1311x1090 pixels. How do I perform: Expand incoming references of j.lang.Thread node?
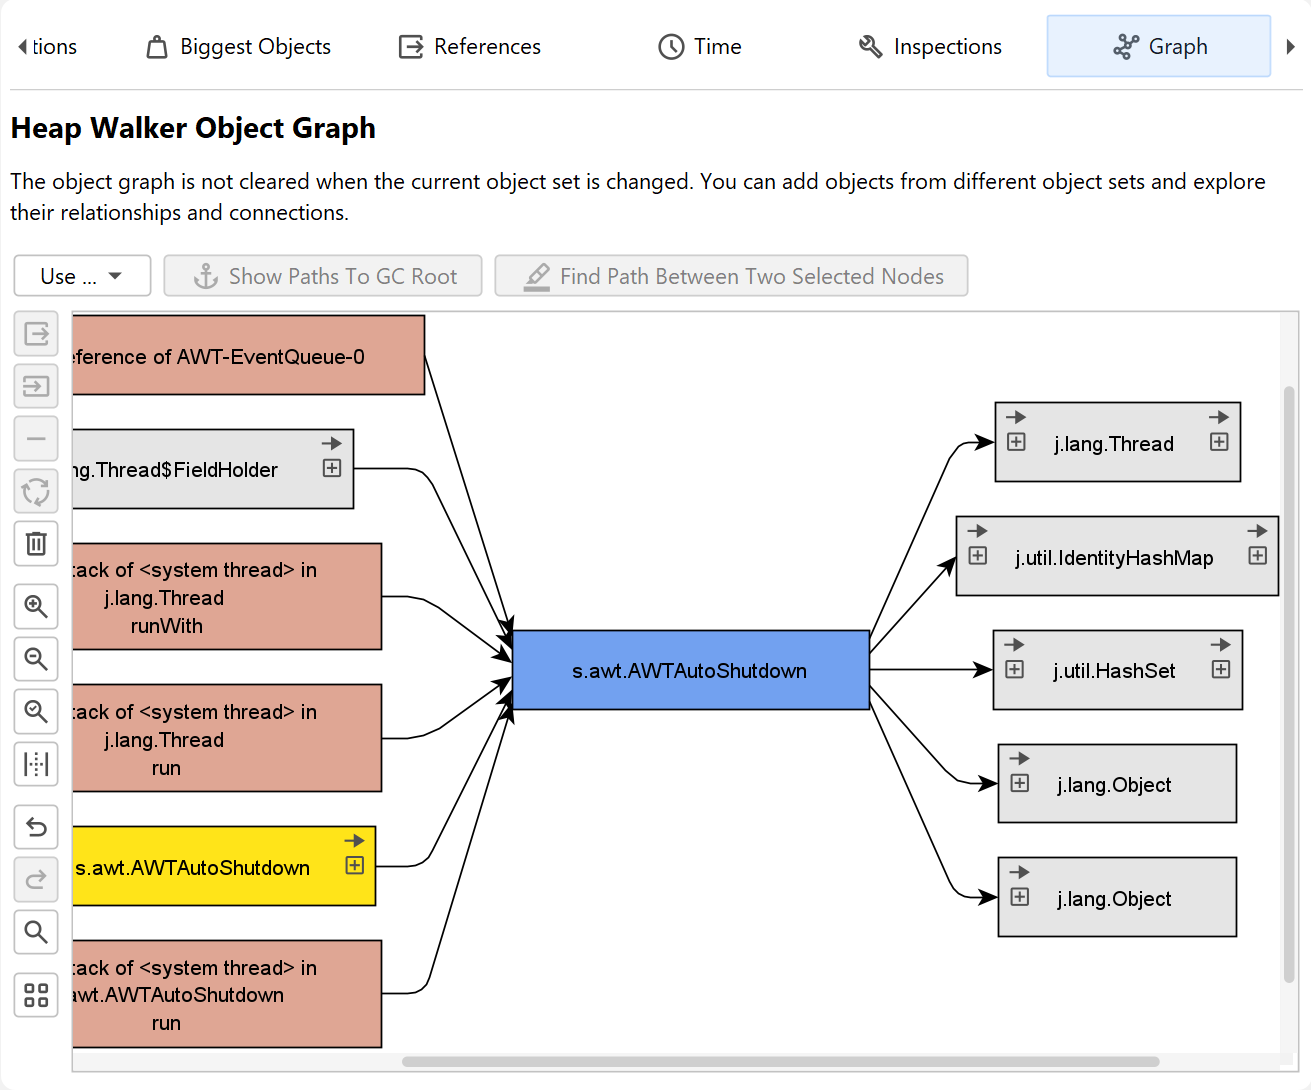coord(1016,442)
